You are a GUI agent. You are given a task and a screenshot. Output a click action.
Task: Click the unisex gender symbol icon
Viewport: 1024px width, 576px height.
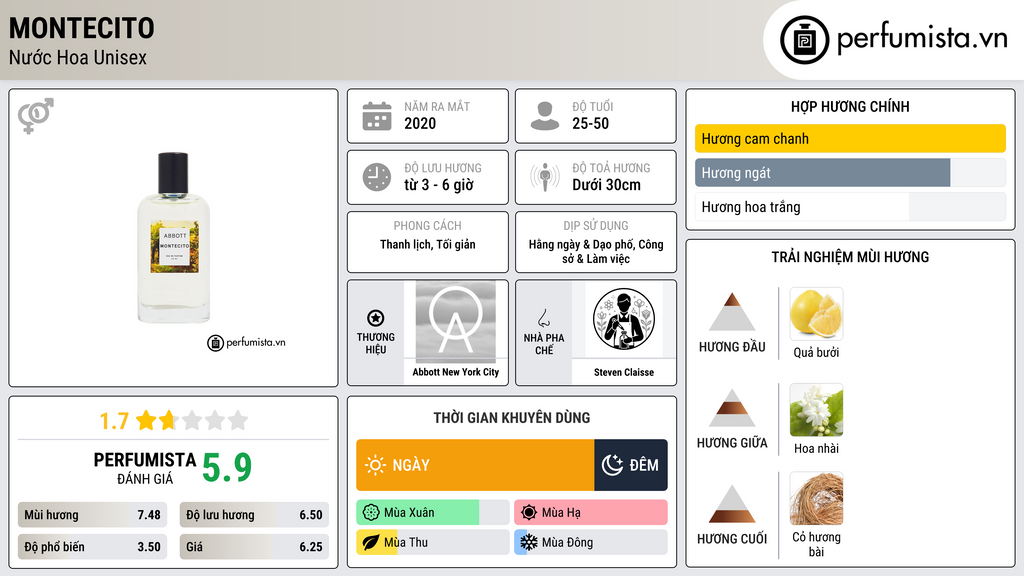(36, 116)
